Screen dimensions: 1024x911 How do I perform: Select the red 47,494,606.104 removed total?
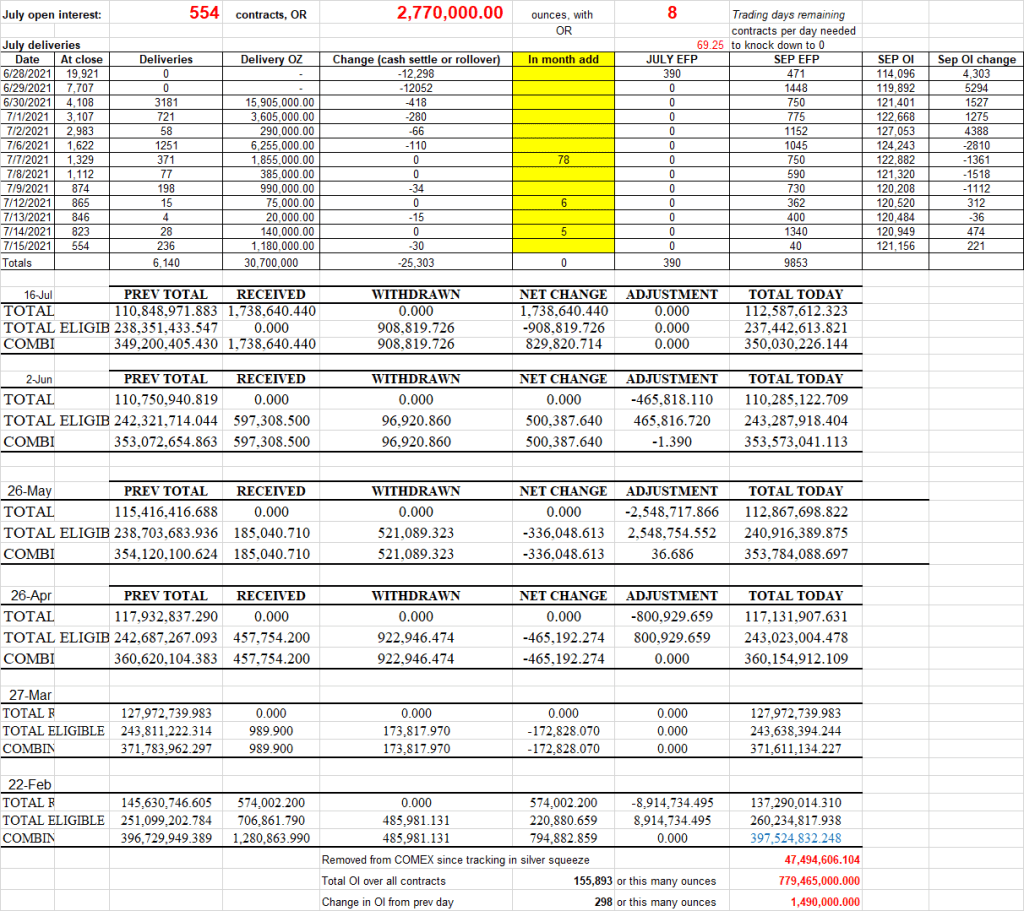pyautogui.click(x=815, y=860)
